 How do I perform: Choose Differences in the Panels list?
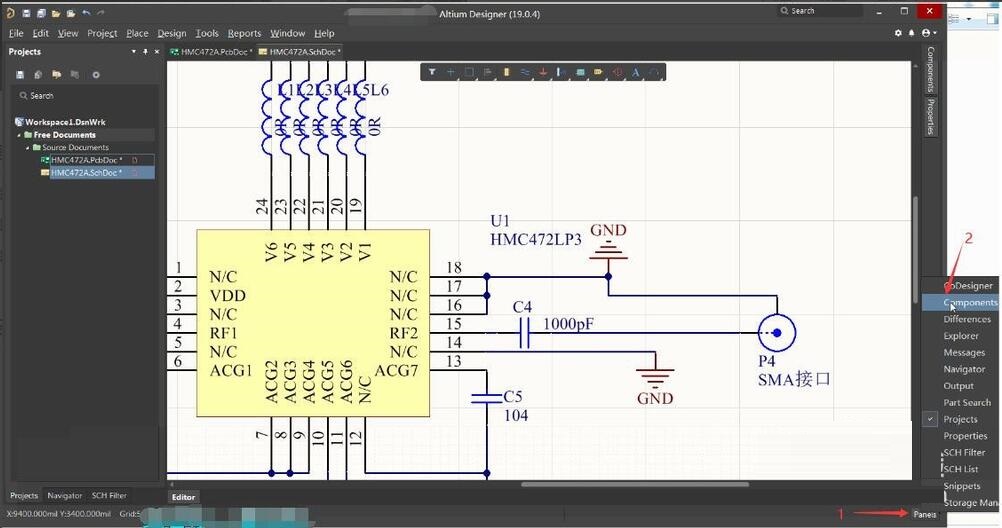coord(960,319)
